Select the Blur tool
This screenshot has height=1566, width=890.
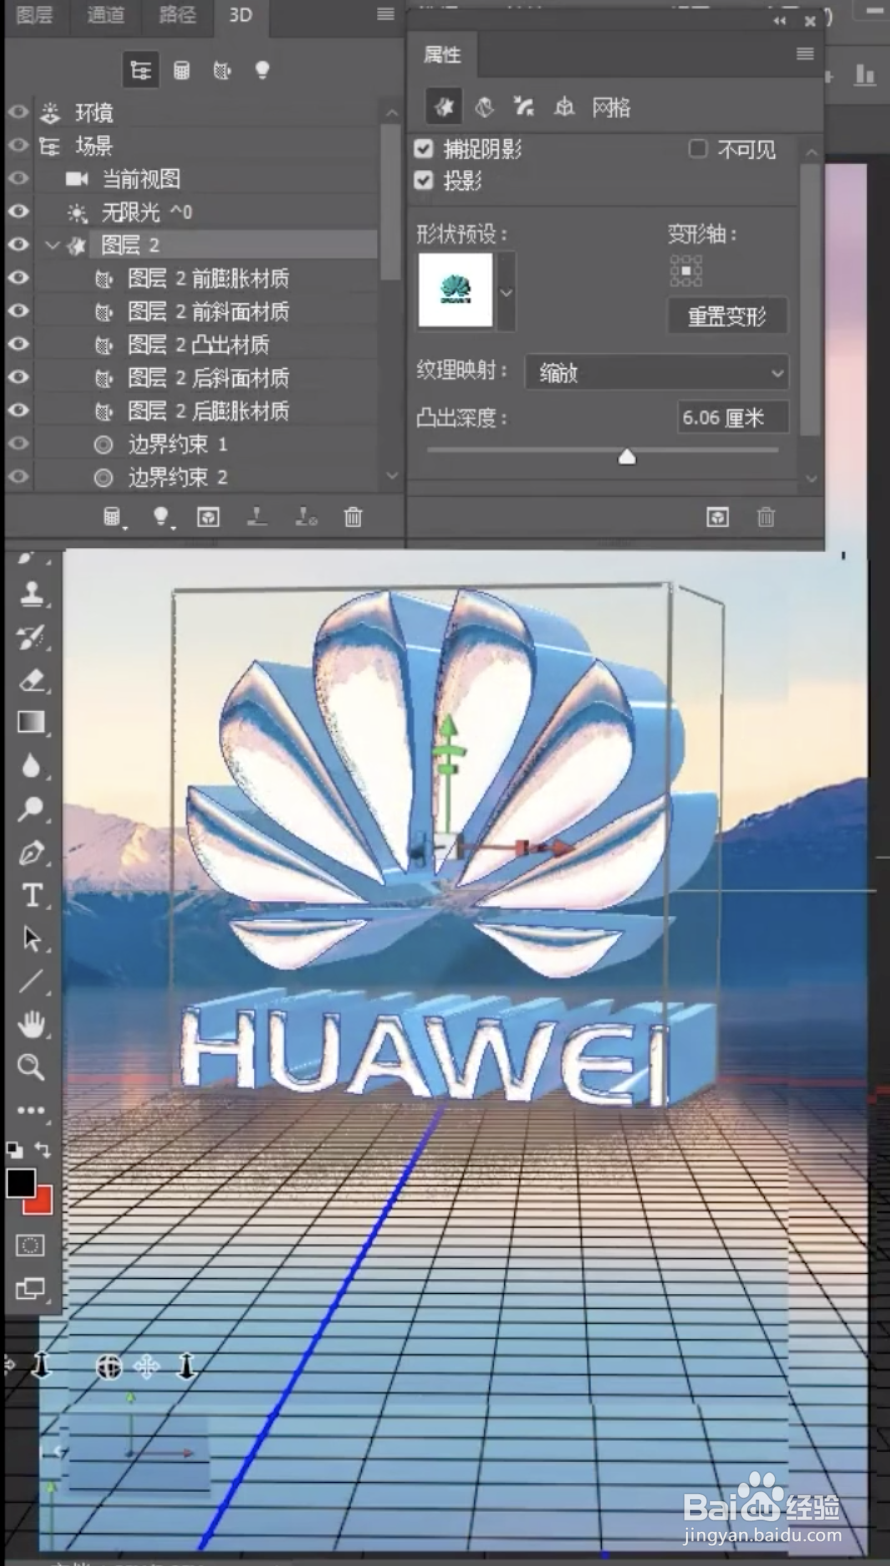coord(32,766)
